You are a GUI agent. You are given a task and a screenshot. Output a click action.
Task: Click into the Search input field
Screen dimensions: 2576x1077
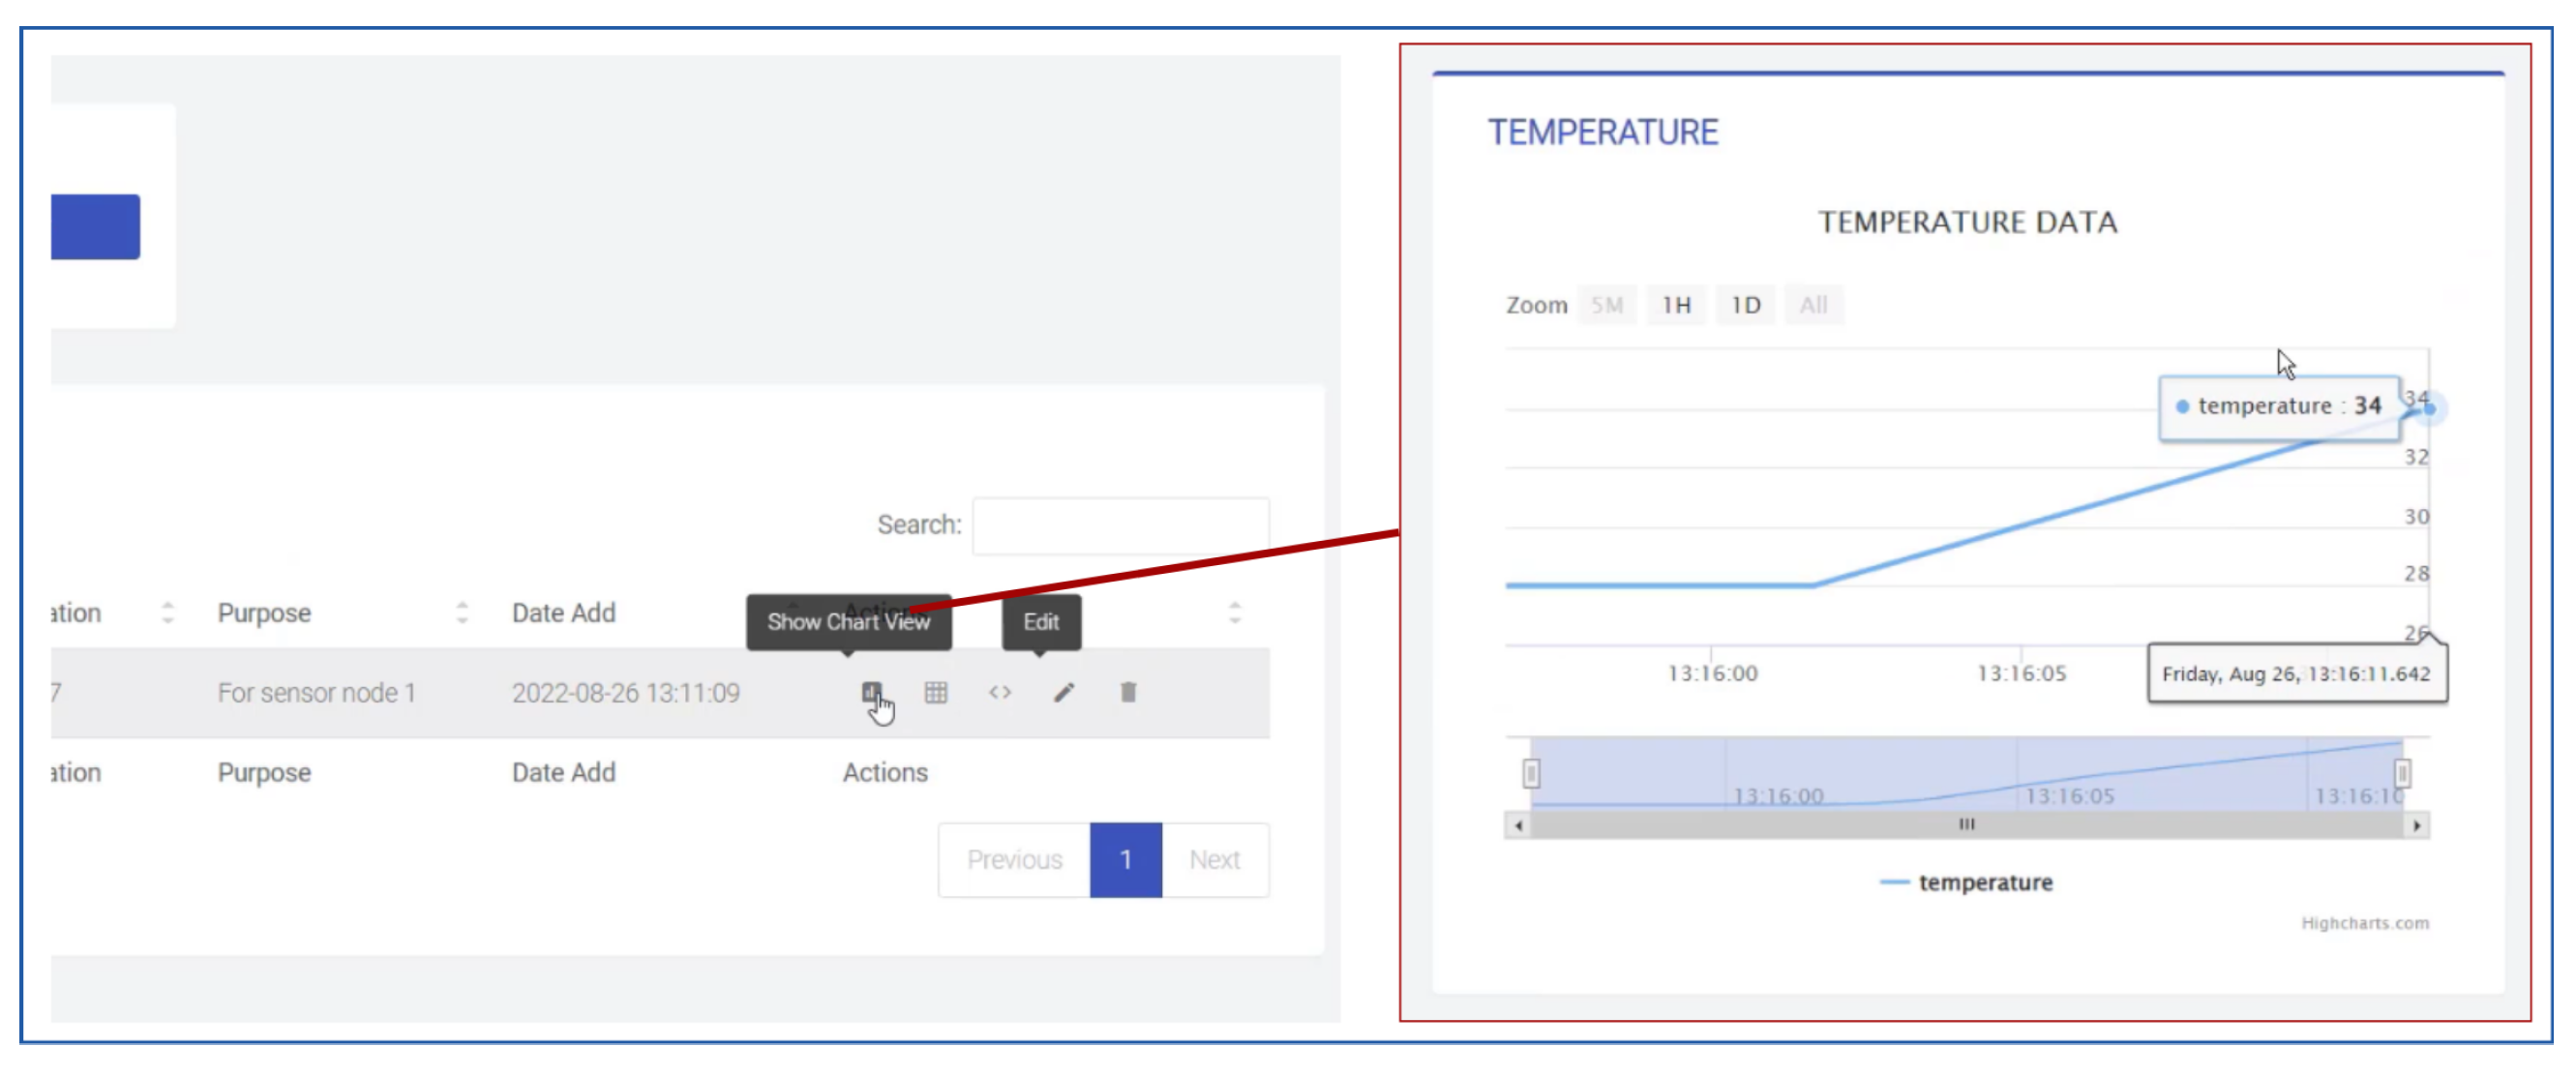point(1120,525)
